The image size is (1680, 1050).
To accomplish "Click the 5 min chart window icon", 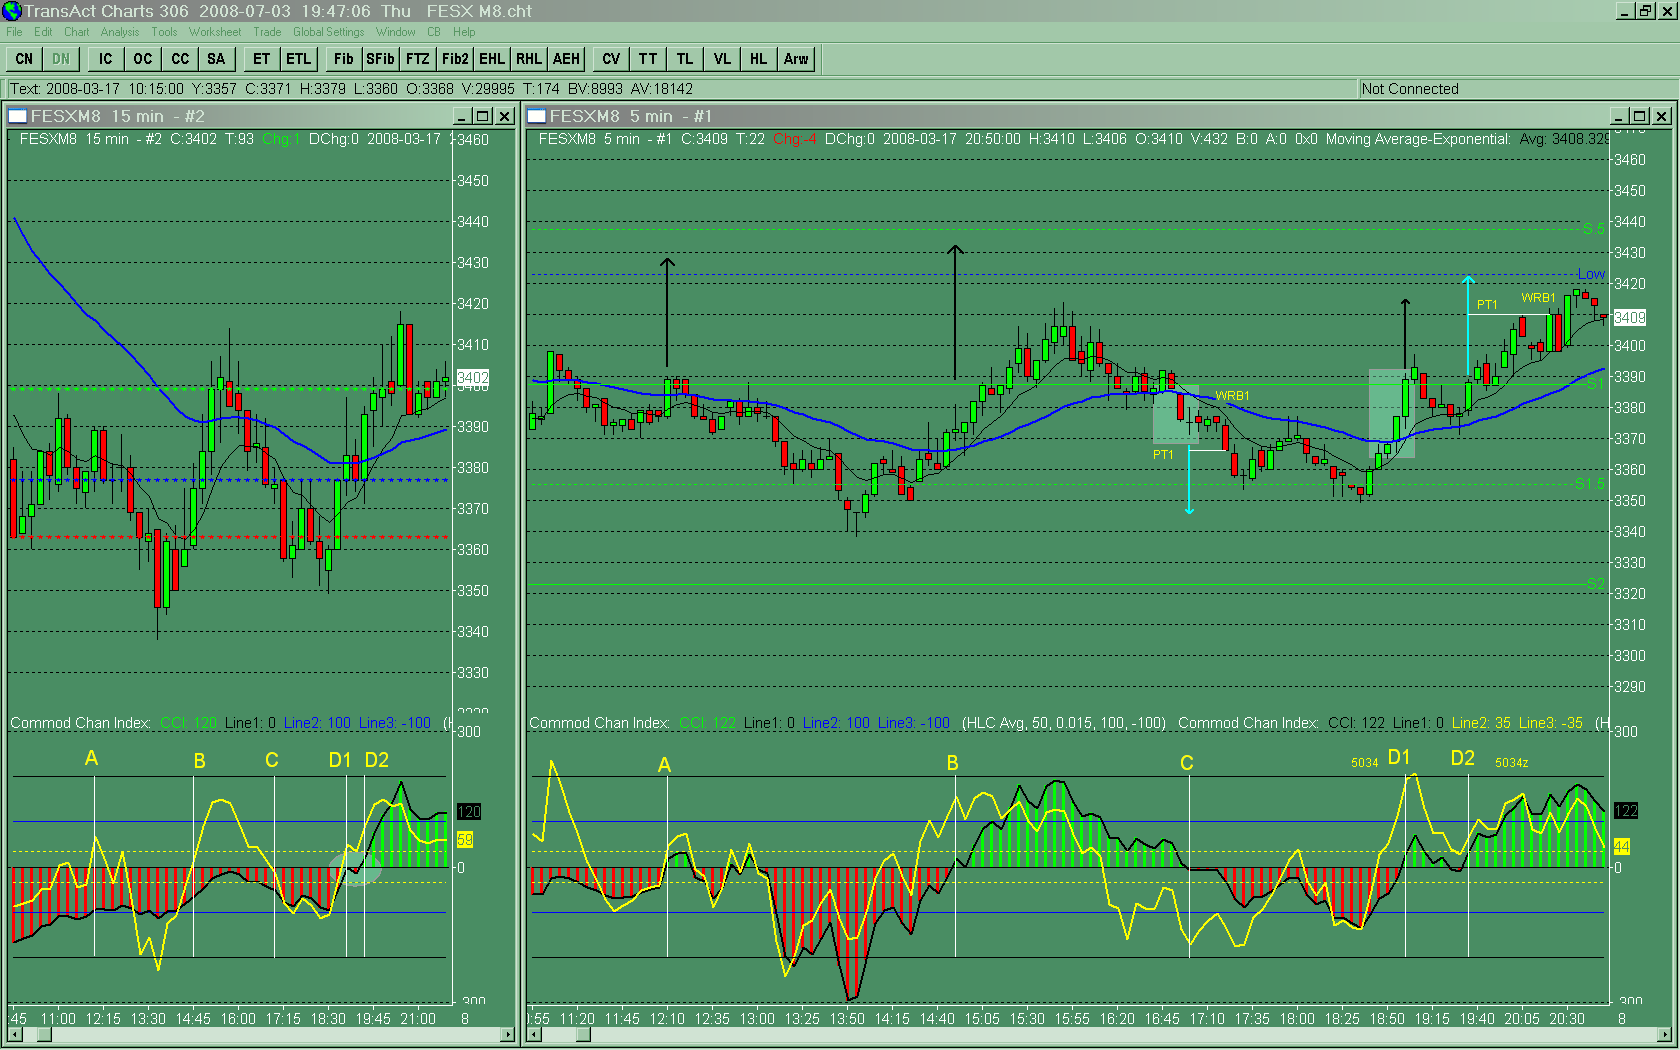I will point(537,116).
